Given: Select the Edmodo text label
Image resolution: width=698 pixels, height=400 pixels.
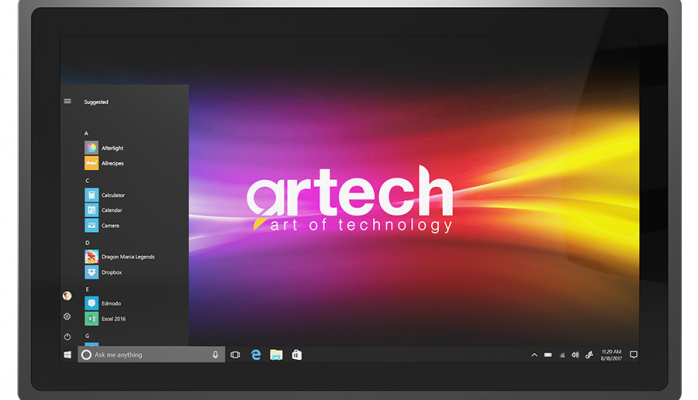Looking at the screenshot, I should [x=111, y=303].
